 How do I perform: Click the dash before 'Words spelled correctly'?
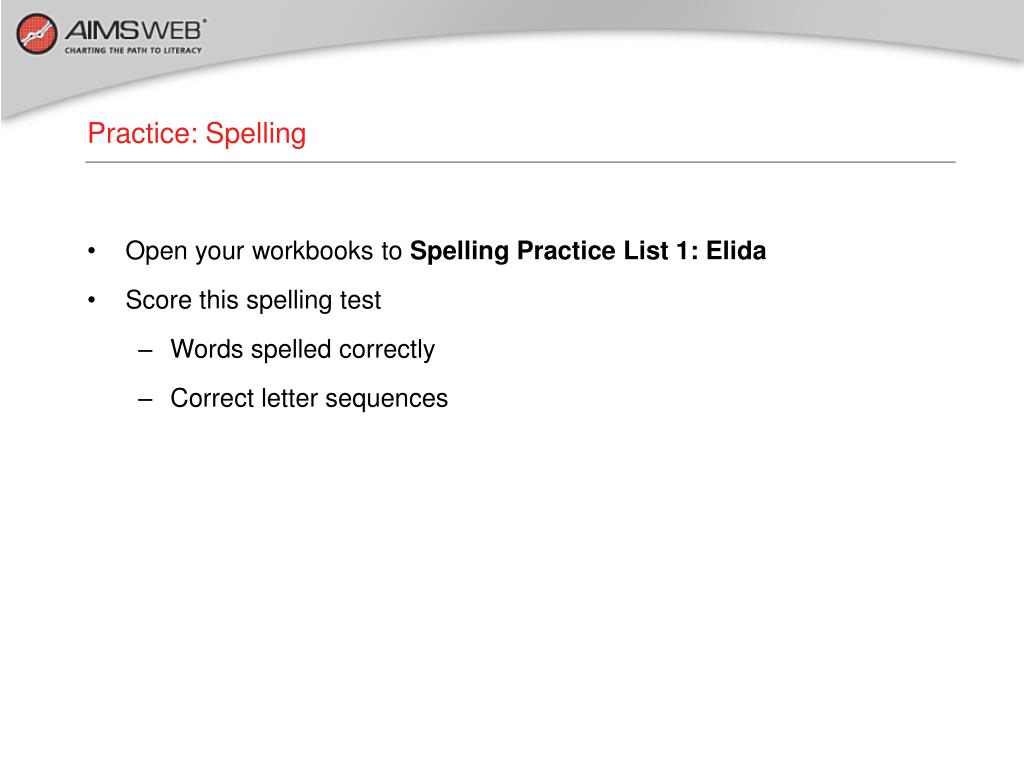145,351
